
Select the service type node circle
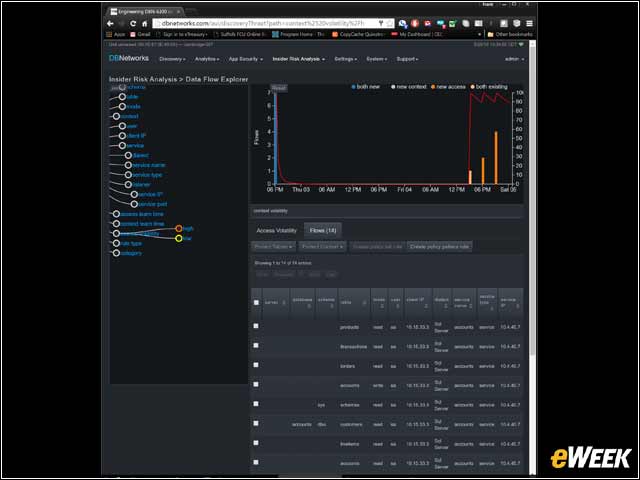pyautogui.click(x=128, y=175)
